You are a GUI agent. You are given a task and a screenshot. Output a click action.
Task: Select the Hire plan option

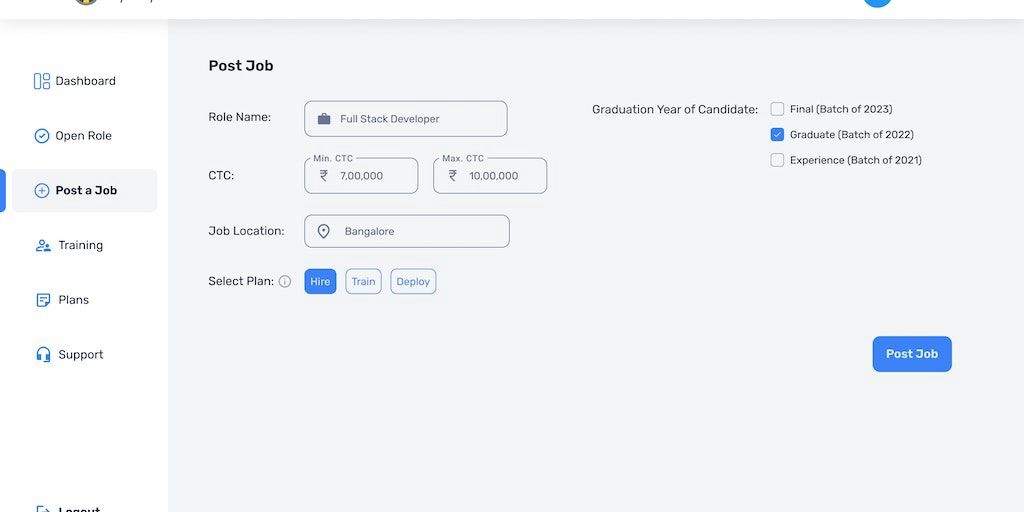320,282
